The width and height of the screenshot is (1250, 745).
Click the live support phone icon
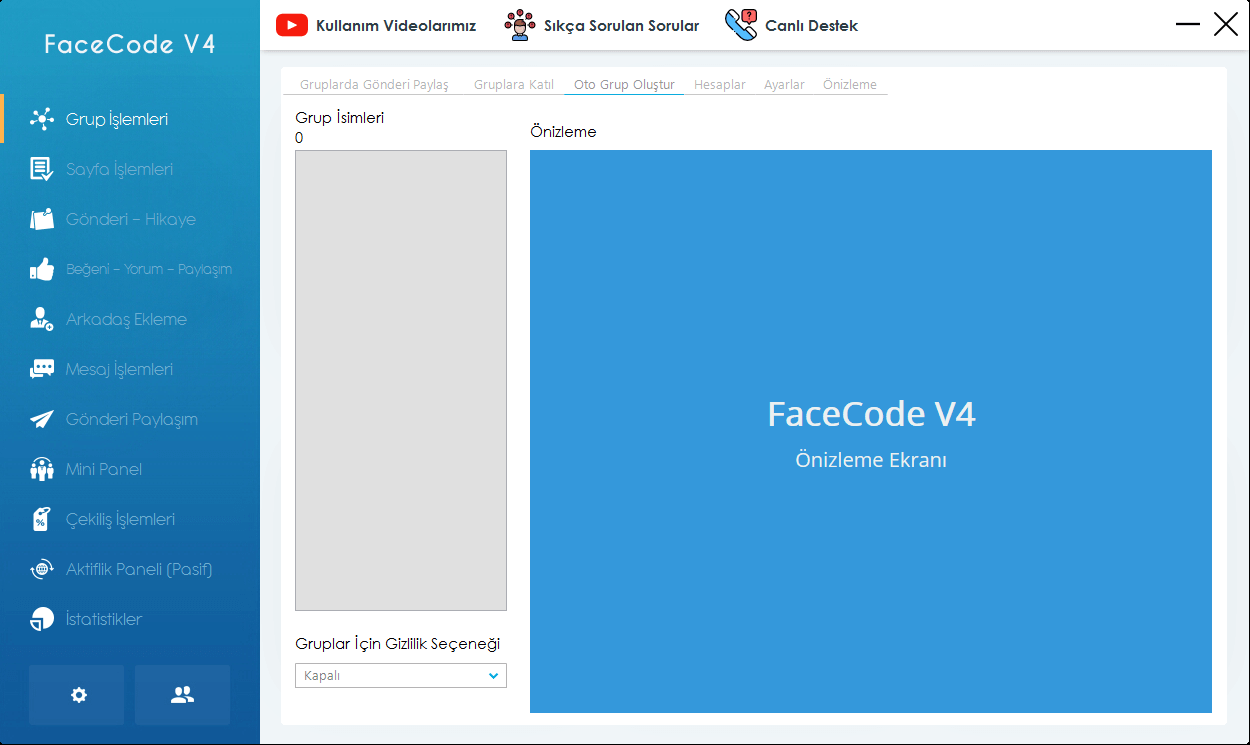[741, 25]
